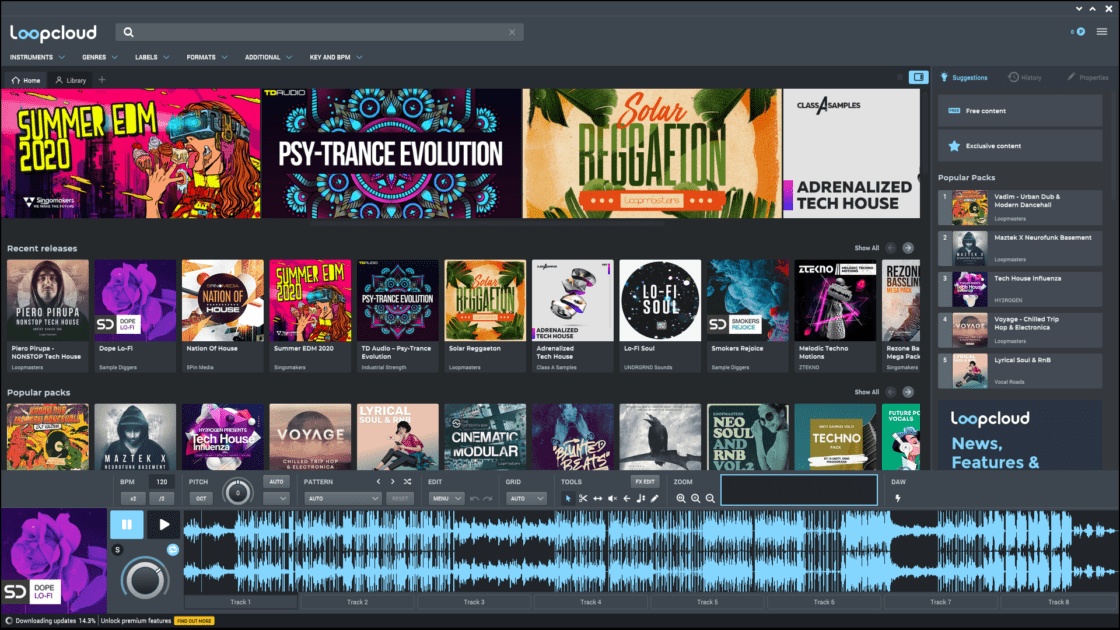
Task: Expand the Formats filter dropdown
Action: pyautogui.click(x=207, y=57)
